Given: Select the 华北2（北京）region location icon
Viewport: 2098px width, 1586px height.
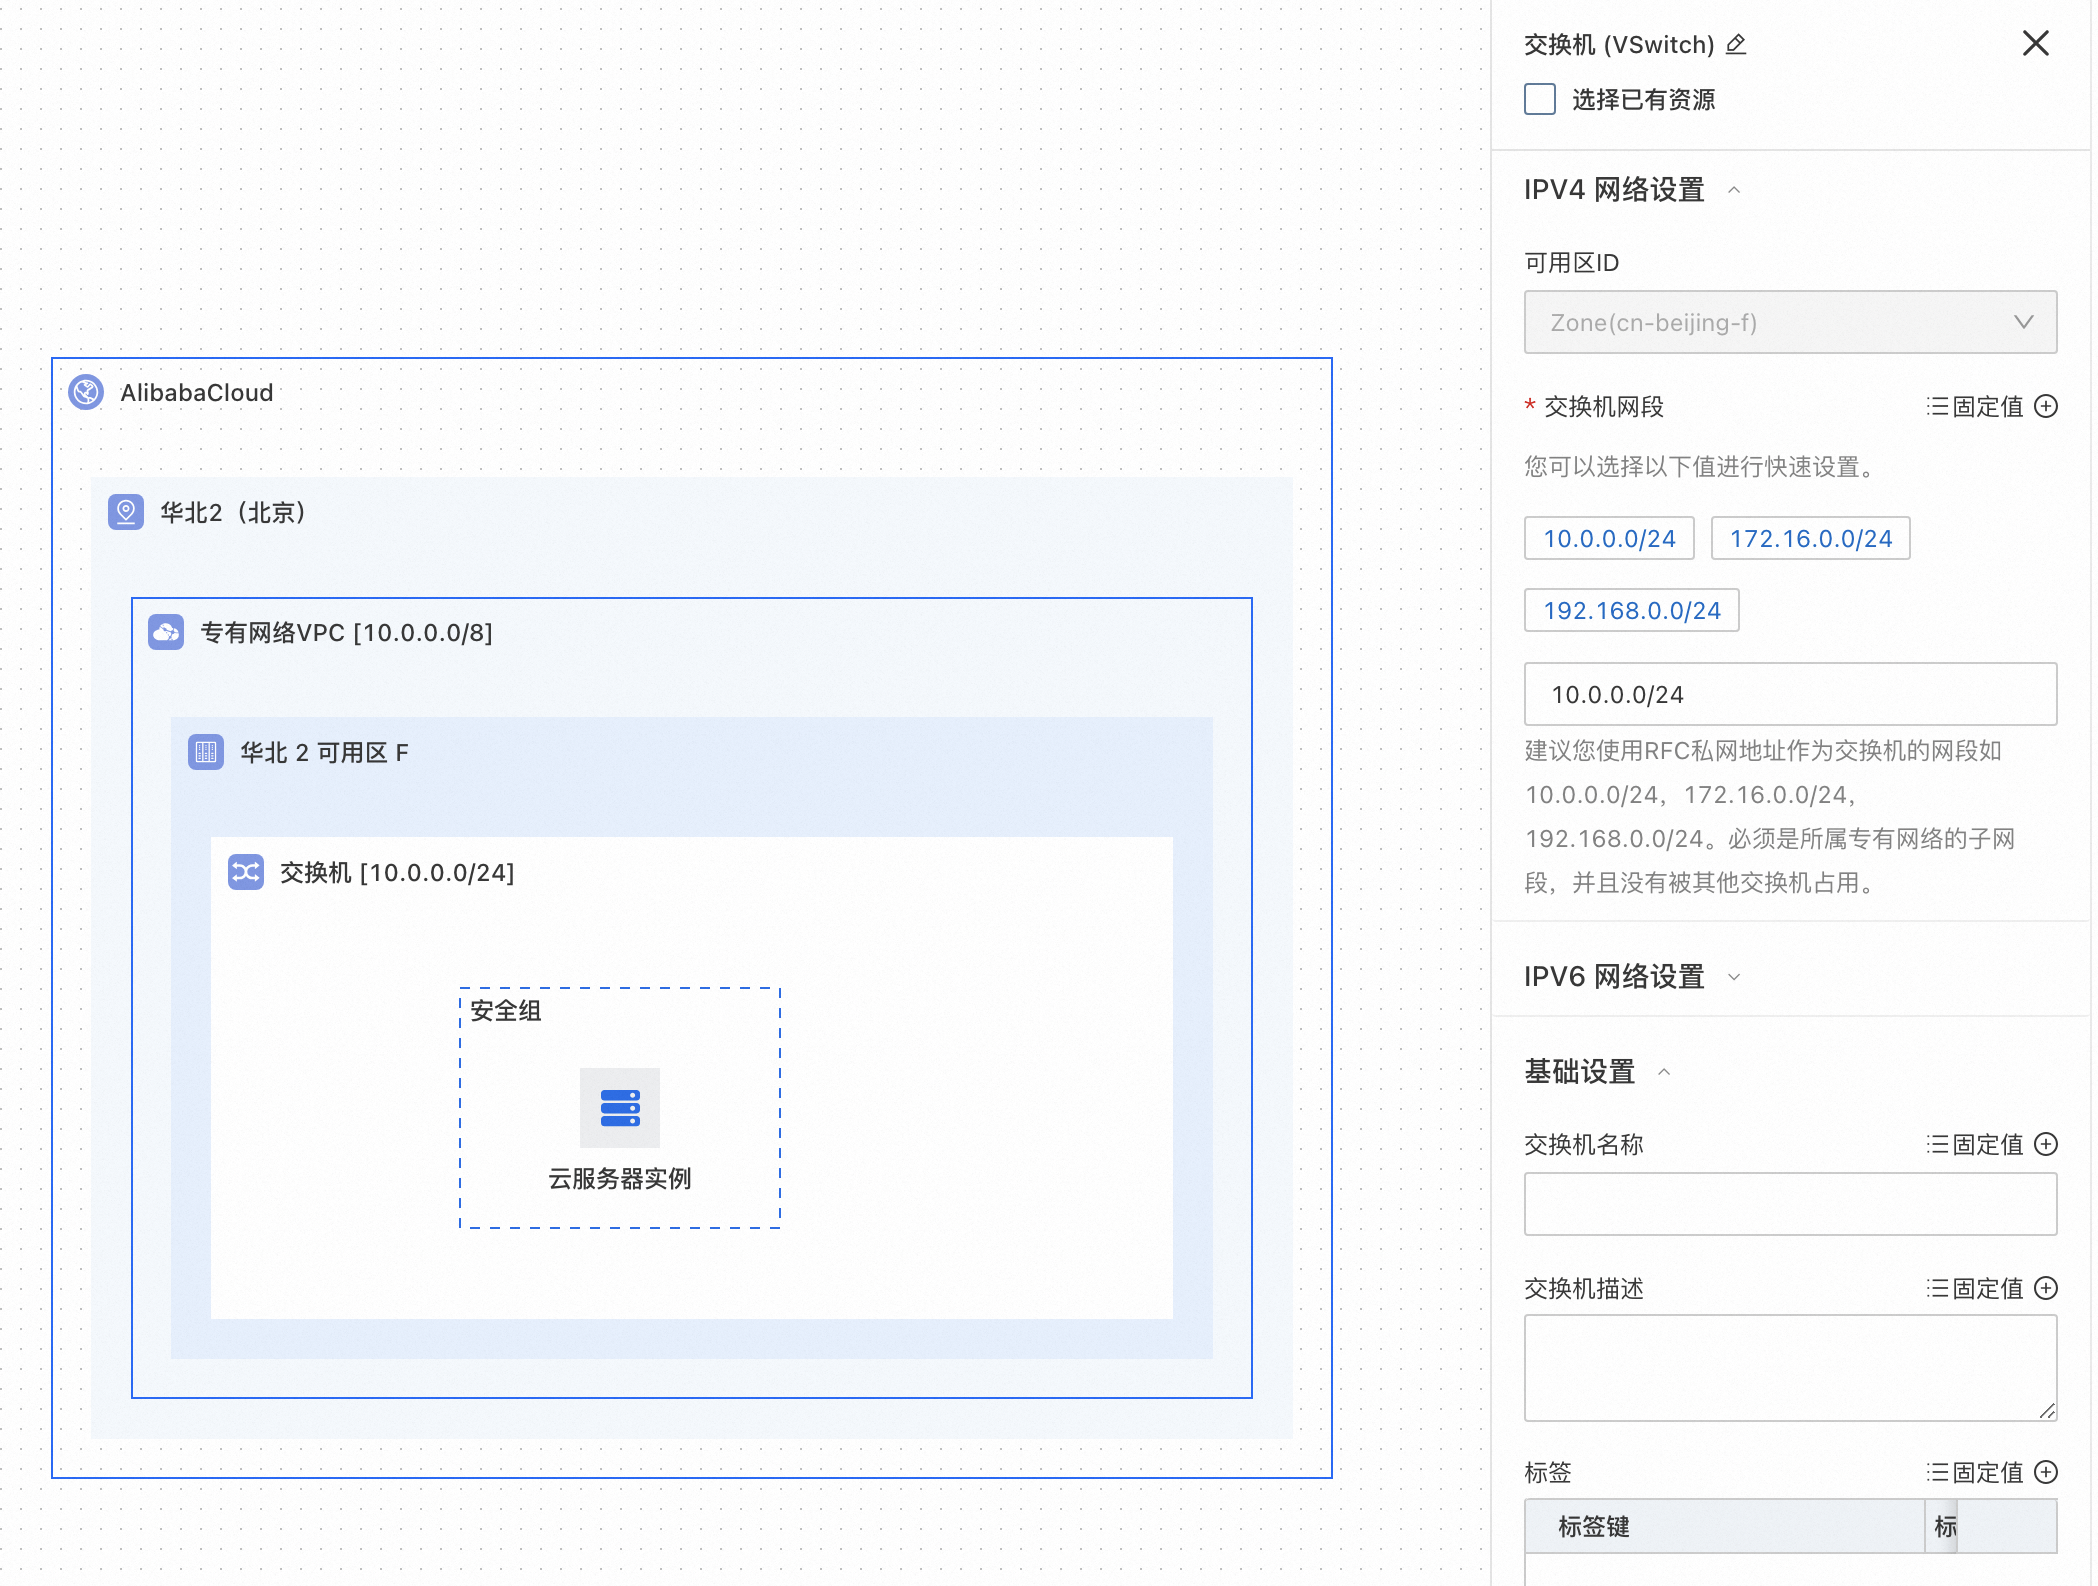Looking at the screenshot, I should click(126, 512).
